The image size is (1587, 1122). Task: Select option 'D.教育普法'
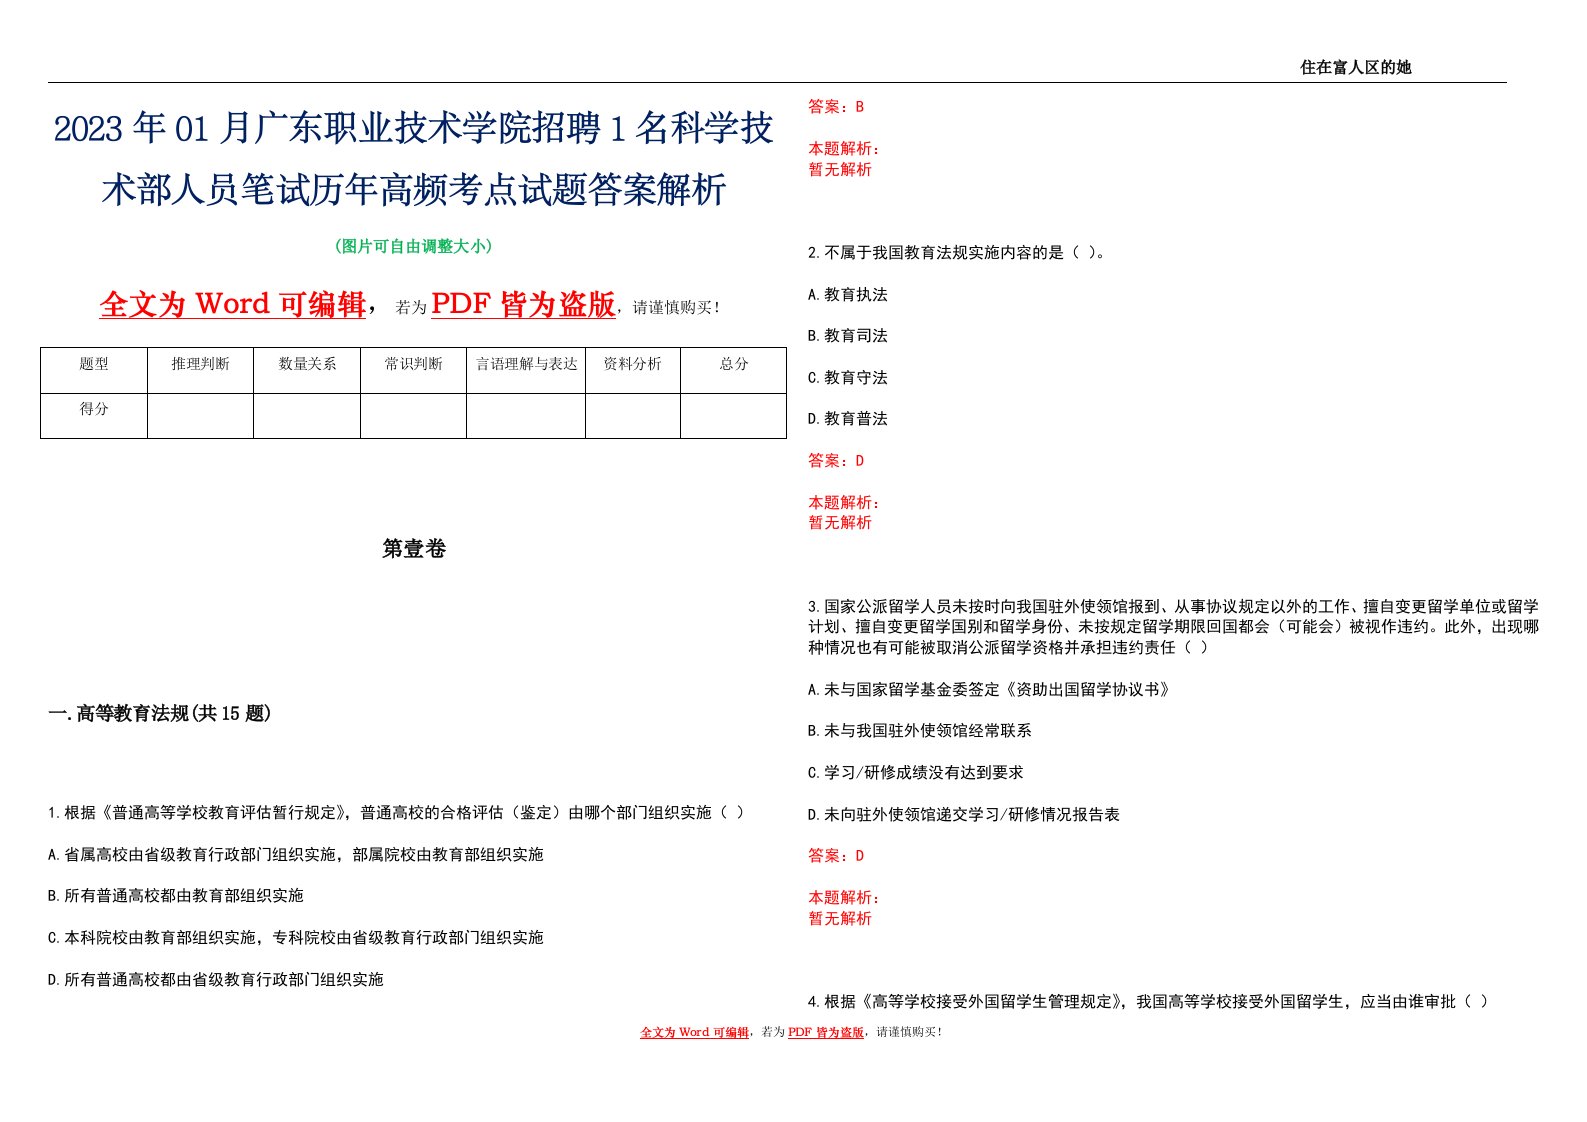point(848,419)
